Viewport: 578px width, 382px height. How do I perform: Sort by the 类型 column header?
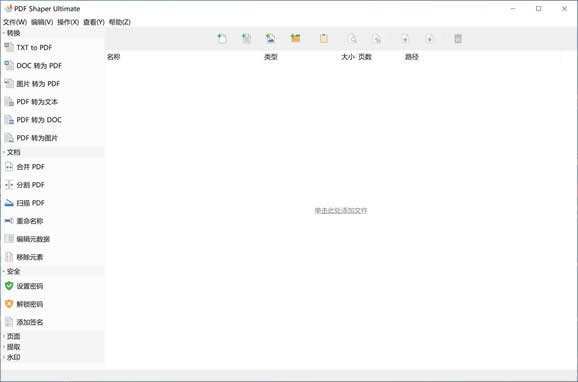[x=271, y=57]
